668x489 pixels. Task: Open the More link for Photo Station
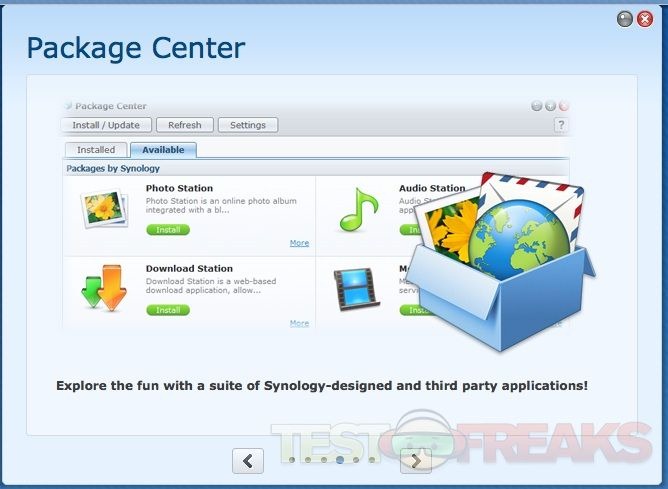(x=299, y=243)
